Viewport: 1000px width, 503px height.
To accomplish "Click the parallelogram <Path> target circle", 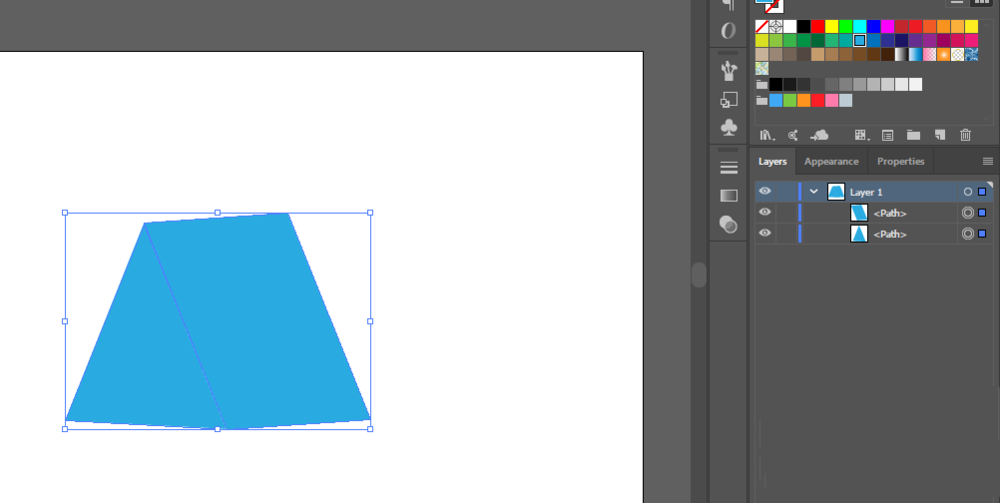I will (x=968, y=213).
